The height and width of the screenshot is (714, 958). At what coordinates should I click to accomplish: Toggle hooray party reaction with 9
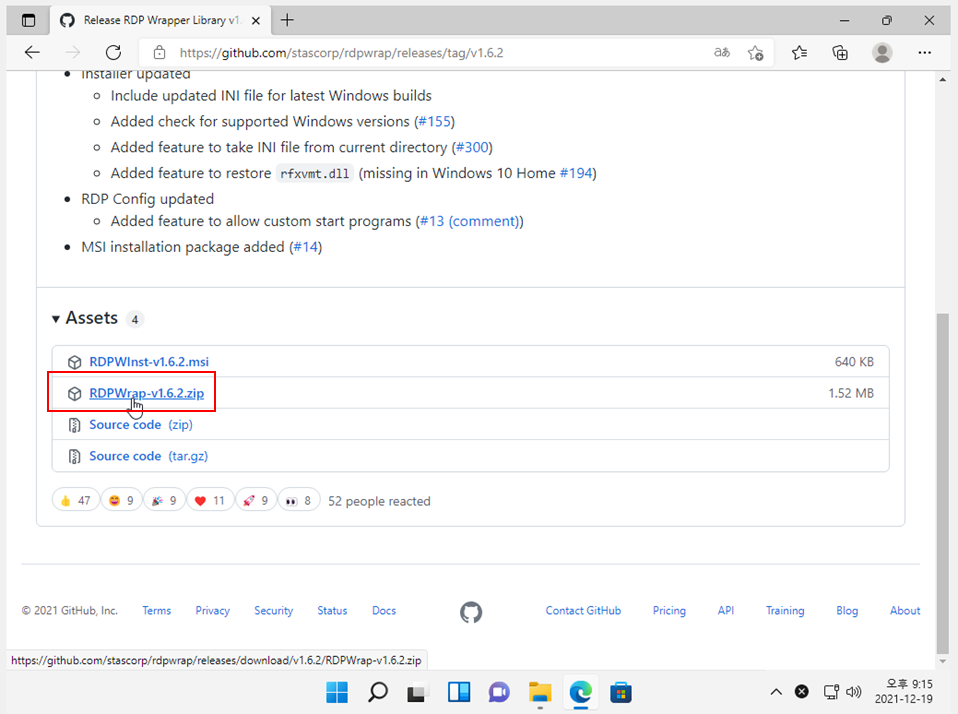(x=164, y=501)
